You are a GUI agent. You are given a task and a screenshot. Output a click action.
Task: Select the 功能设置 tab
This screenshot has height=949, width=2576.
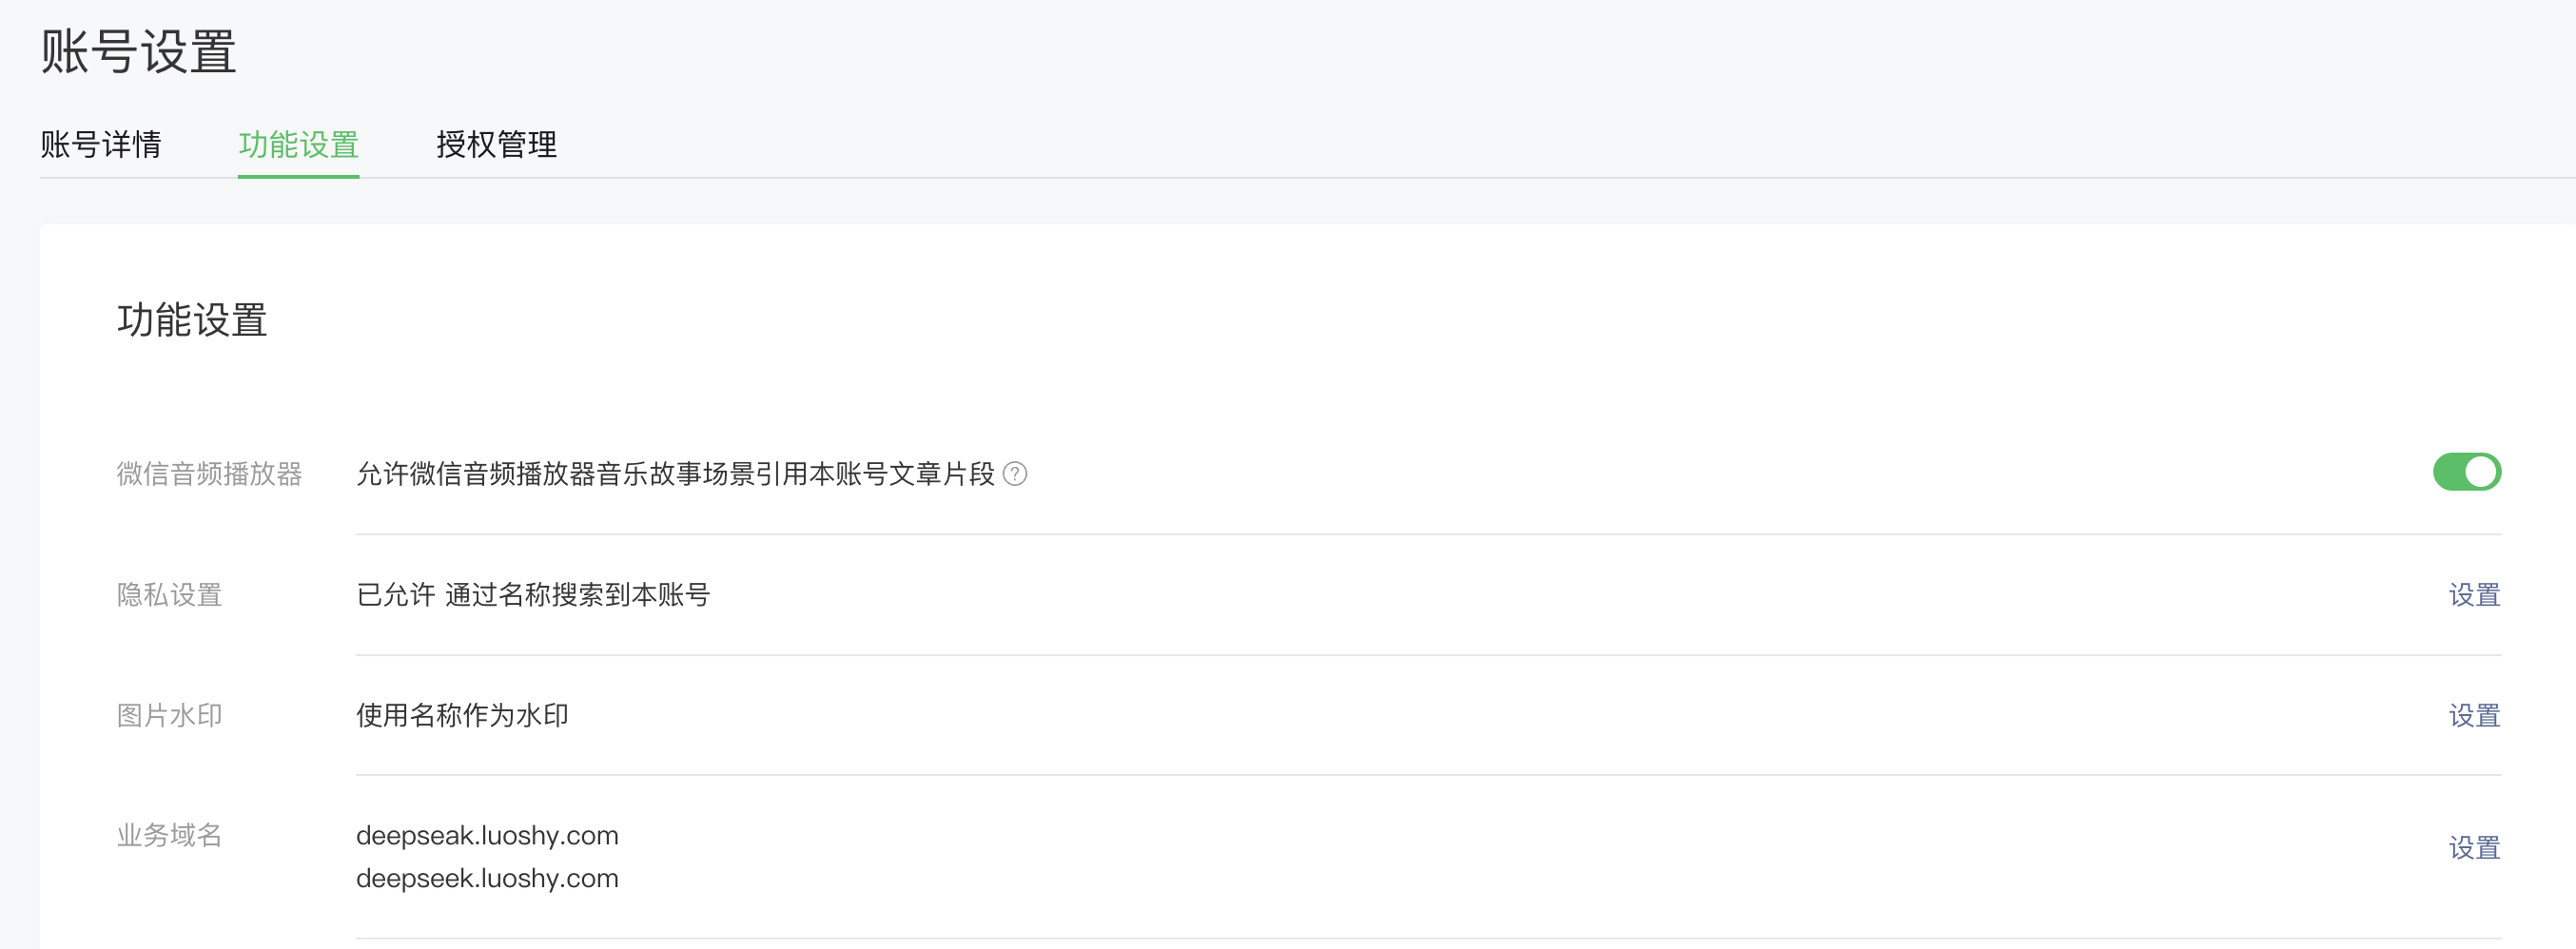point(298,145)
